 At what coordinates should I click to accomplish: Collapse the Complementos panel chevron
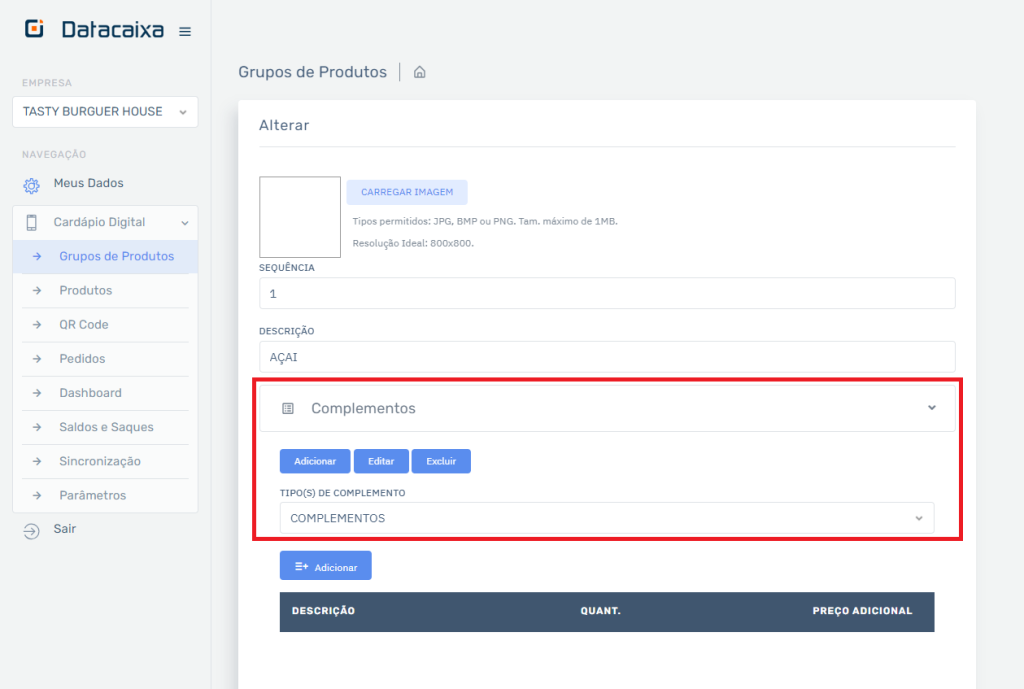coord(931,408)
